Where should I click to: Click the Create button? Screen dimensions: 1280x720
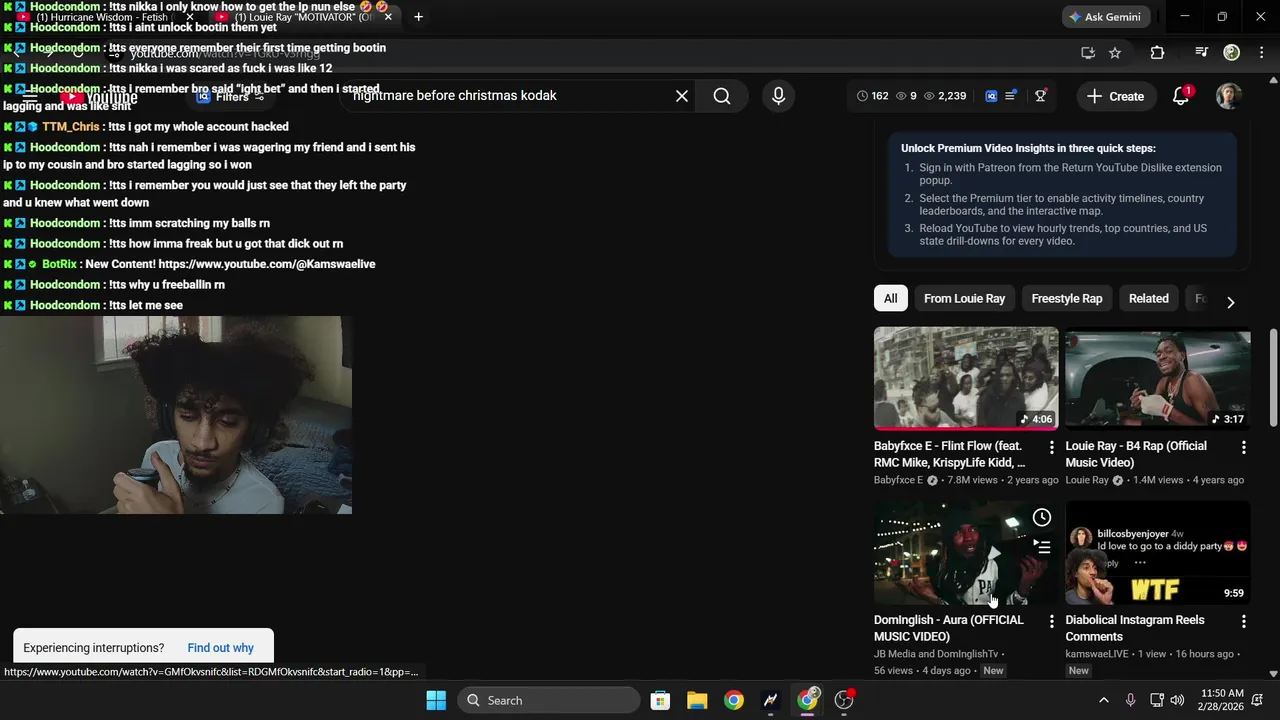pos(1116,96)
